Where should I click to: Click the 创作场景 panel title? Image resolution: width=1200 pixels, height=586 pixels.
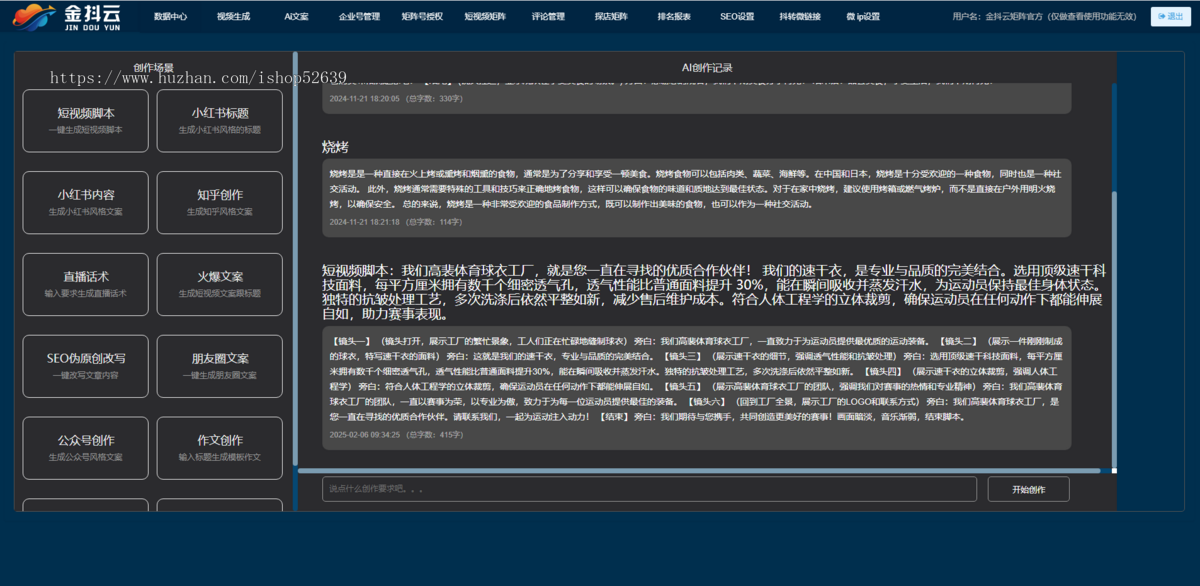[153, 68]
